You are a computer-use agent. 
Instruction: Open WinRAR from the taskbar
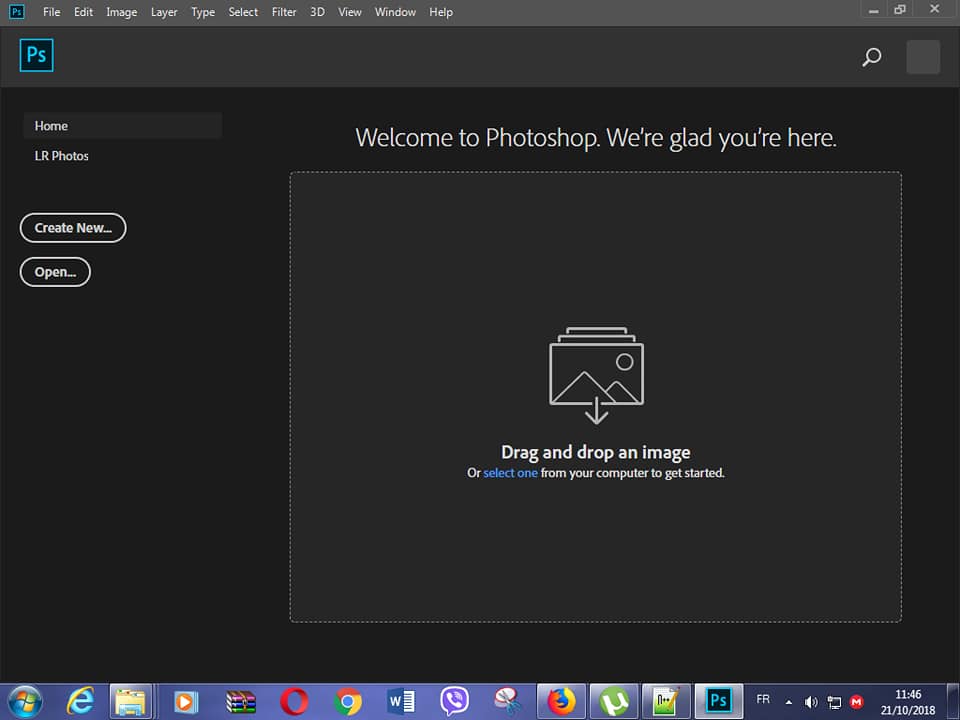tap(241, 702)
